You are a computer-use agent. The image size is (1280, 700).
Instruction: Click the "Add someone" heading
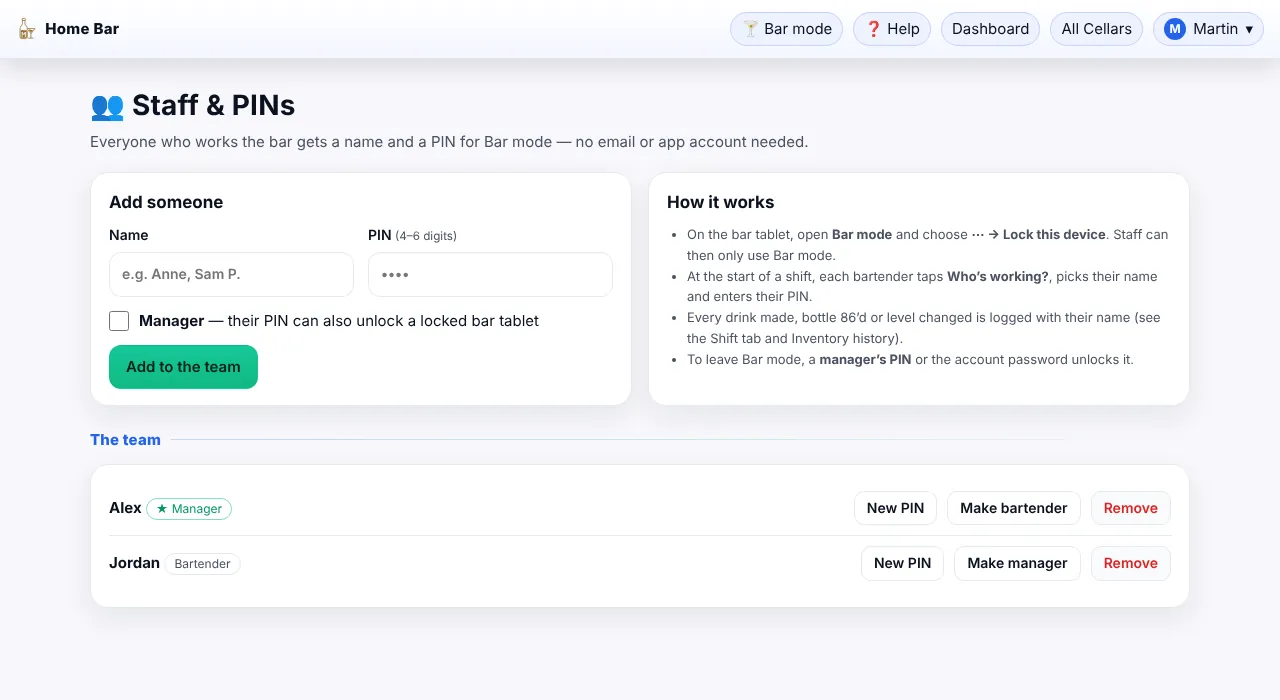tap(166, 202)
